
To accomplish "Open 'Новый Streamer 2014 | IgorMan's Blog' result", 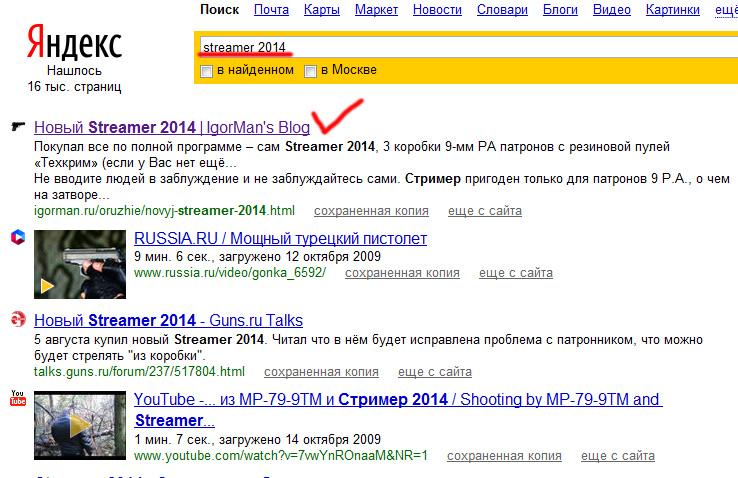I will 172,127.
